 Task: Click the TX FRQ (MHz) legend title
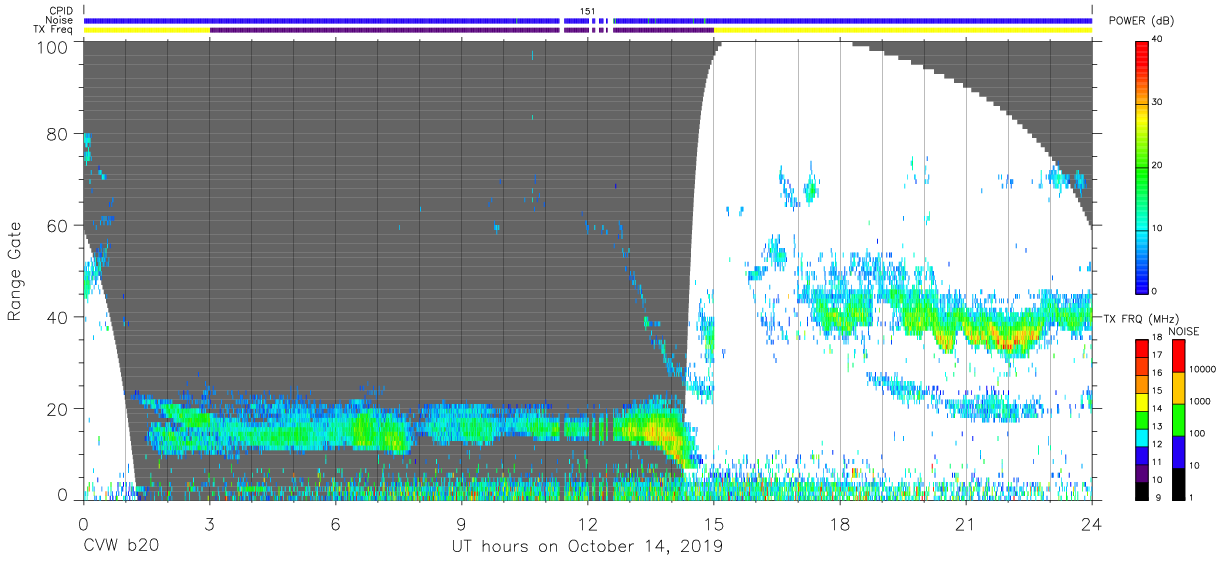(1140, 319)
